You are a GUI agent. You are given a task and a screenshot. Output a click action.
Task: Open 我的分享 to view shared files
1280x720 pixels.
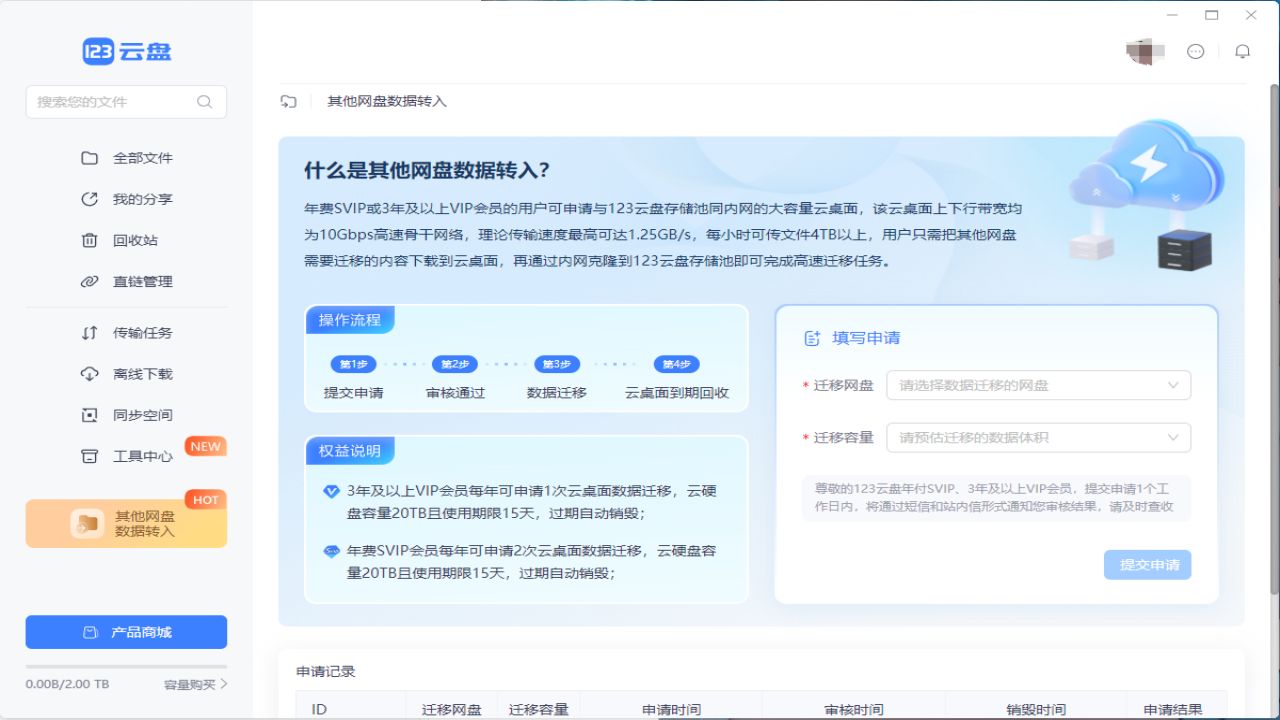(x=141, y=198)
